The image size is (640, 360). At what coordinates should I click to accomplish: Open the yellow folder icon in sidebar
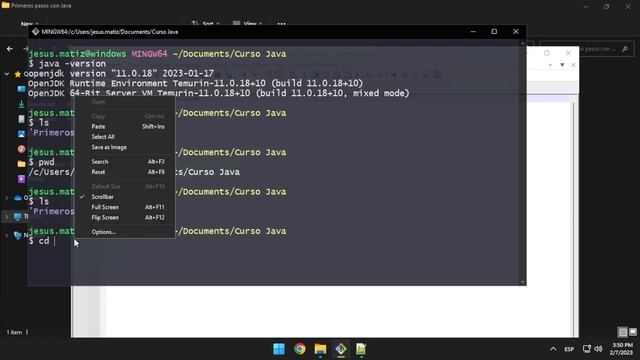[x=21, y=164]
